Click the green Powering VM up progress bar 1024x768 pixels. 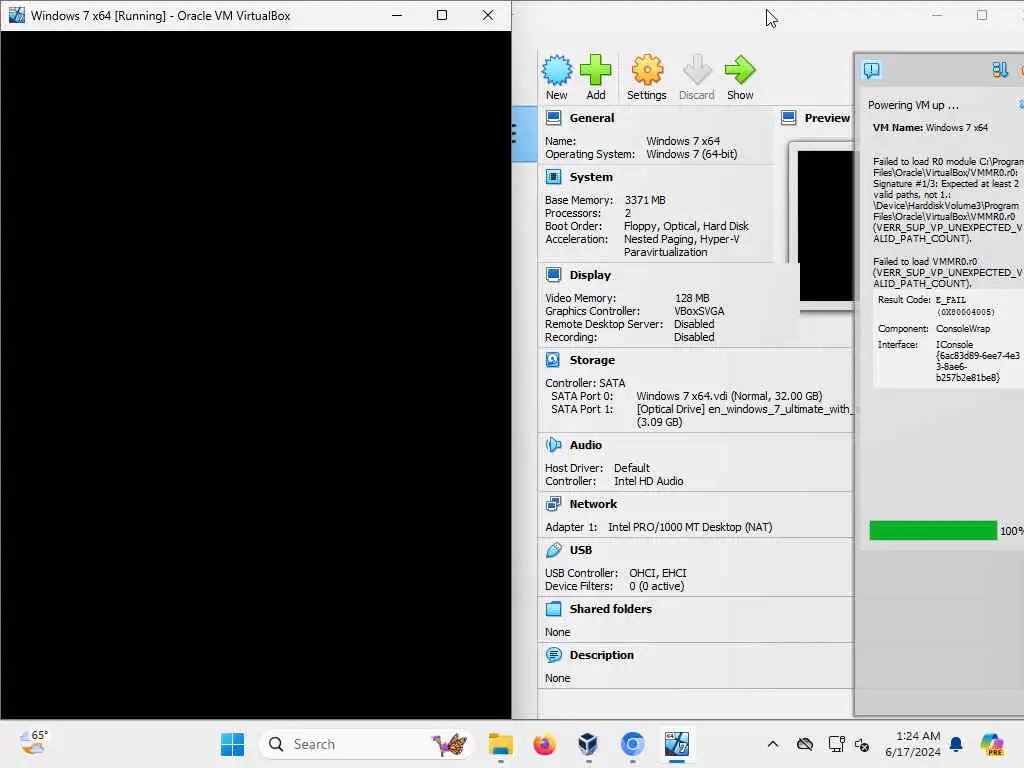click(x=933, y=530)
